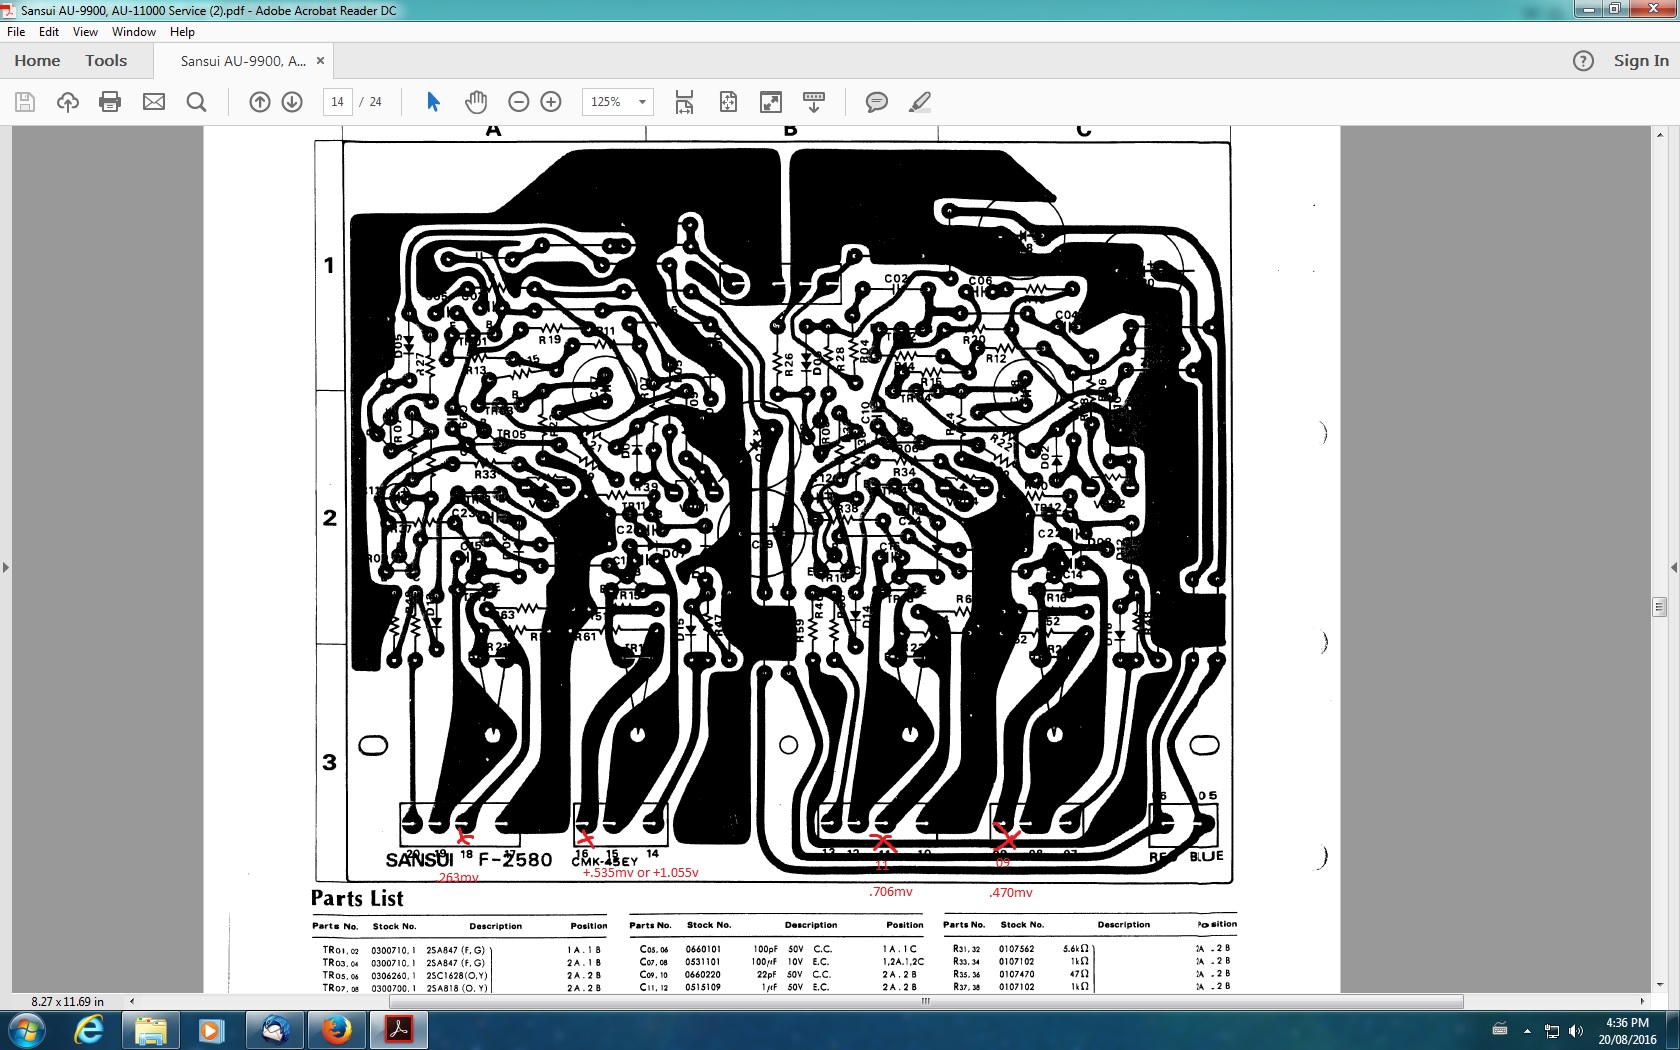Click the fit one full page icon
1680x1050 pixels.
(728, 102)
